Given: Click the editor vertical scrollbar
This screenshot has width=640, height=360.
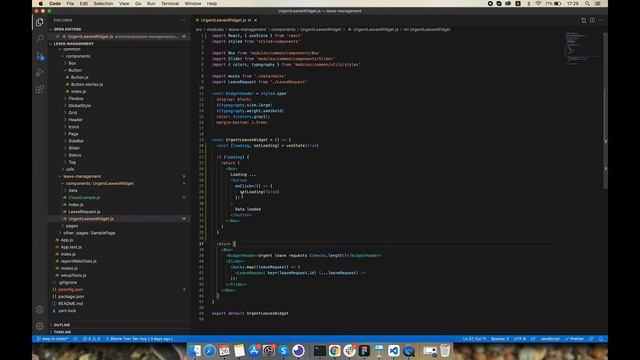Looking at the screenshot, I should [605, 110].
